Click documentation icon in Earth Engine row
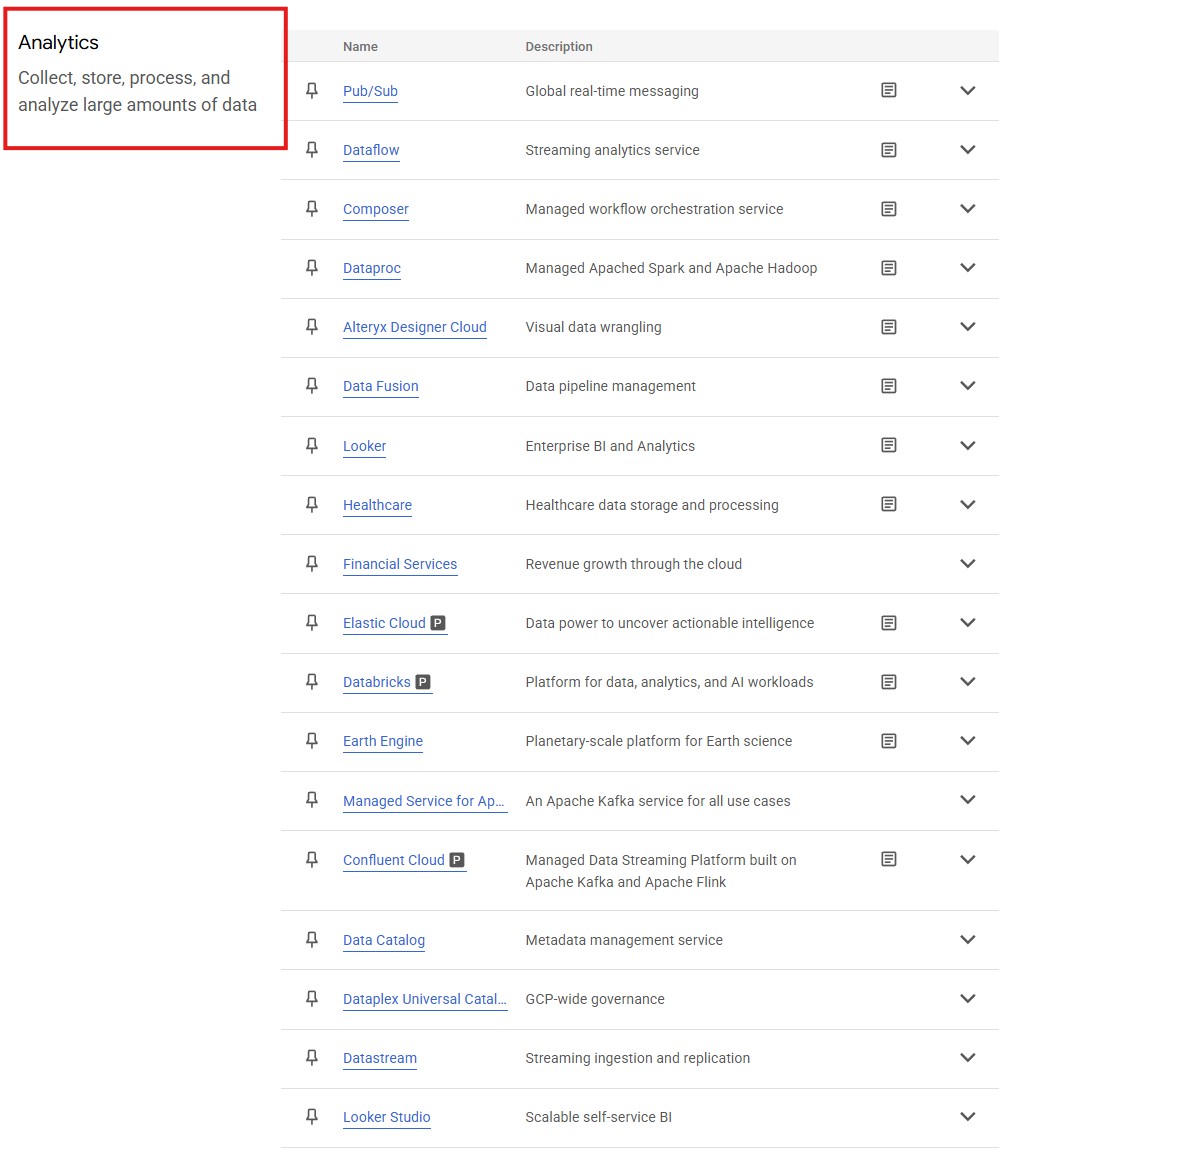Screen dimensions: 1192x1157 point(888,741)
